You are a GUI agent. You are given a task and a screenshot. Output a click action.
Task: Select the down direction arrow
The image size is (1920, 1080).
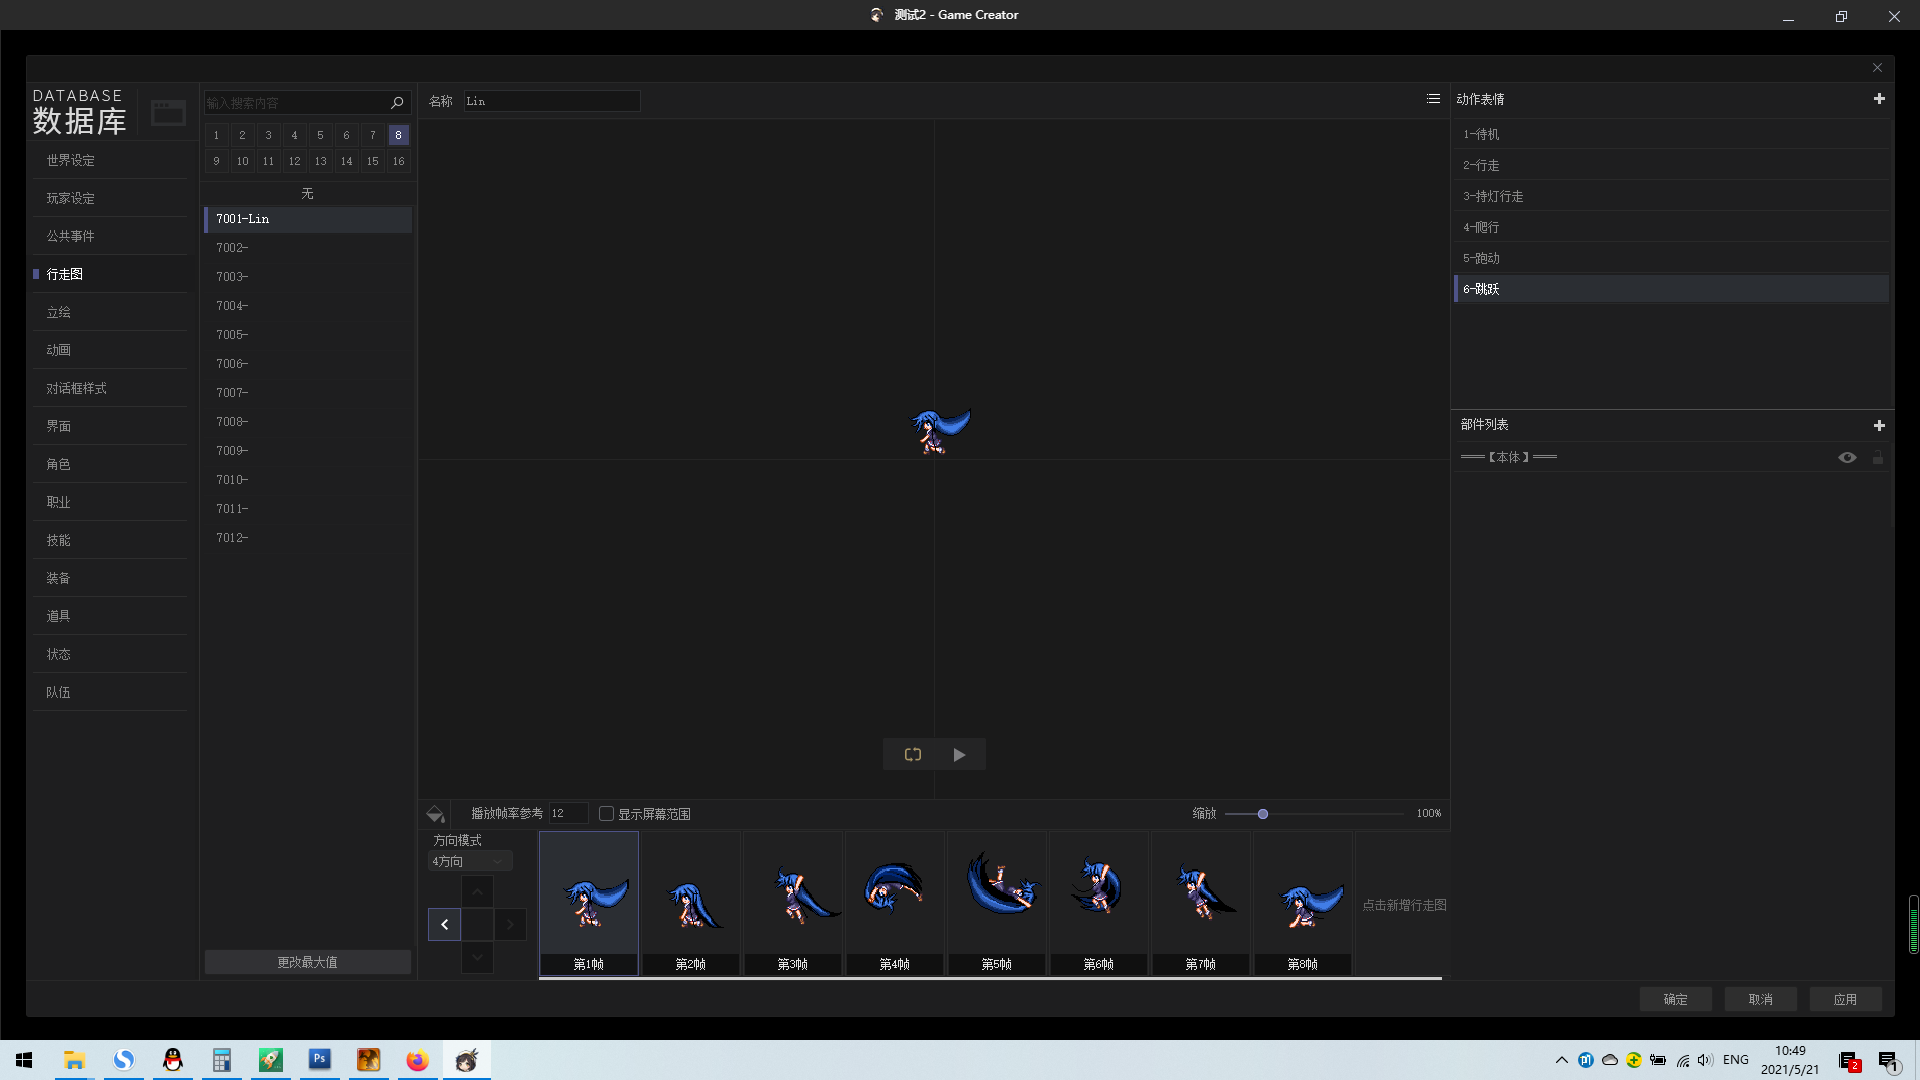477,958
